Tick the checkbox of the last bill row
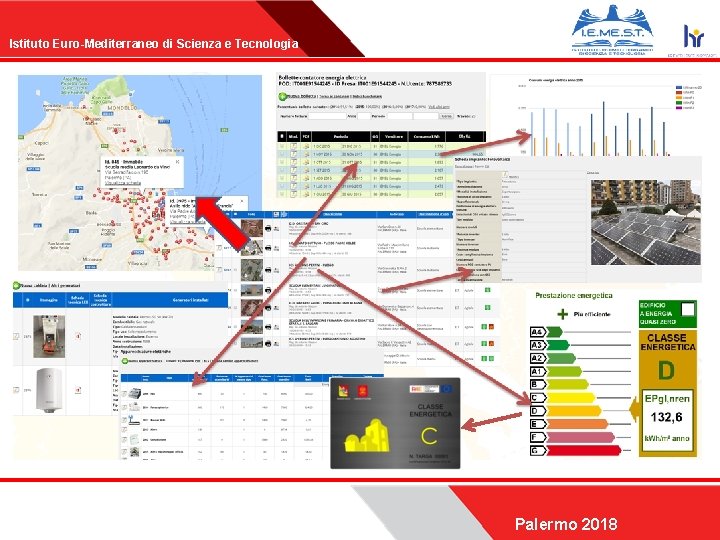 [282, 194]
